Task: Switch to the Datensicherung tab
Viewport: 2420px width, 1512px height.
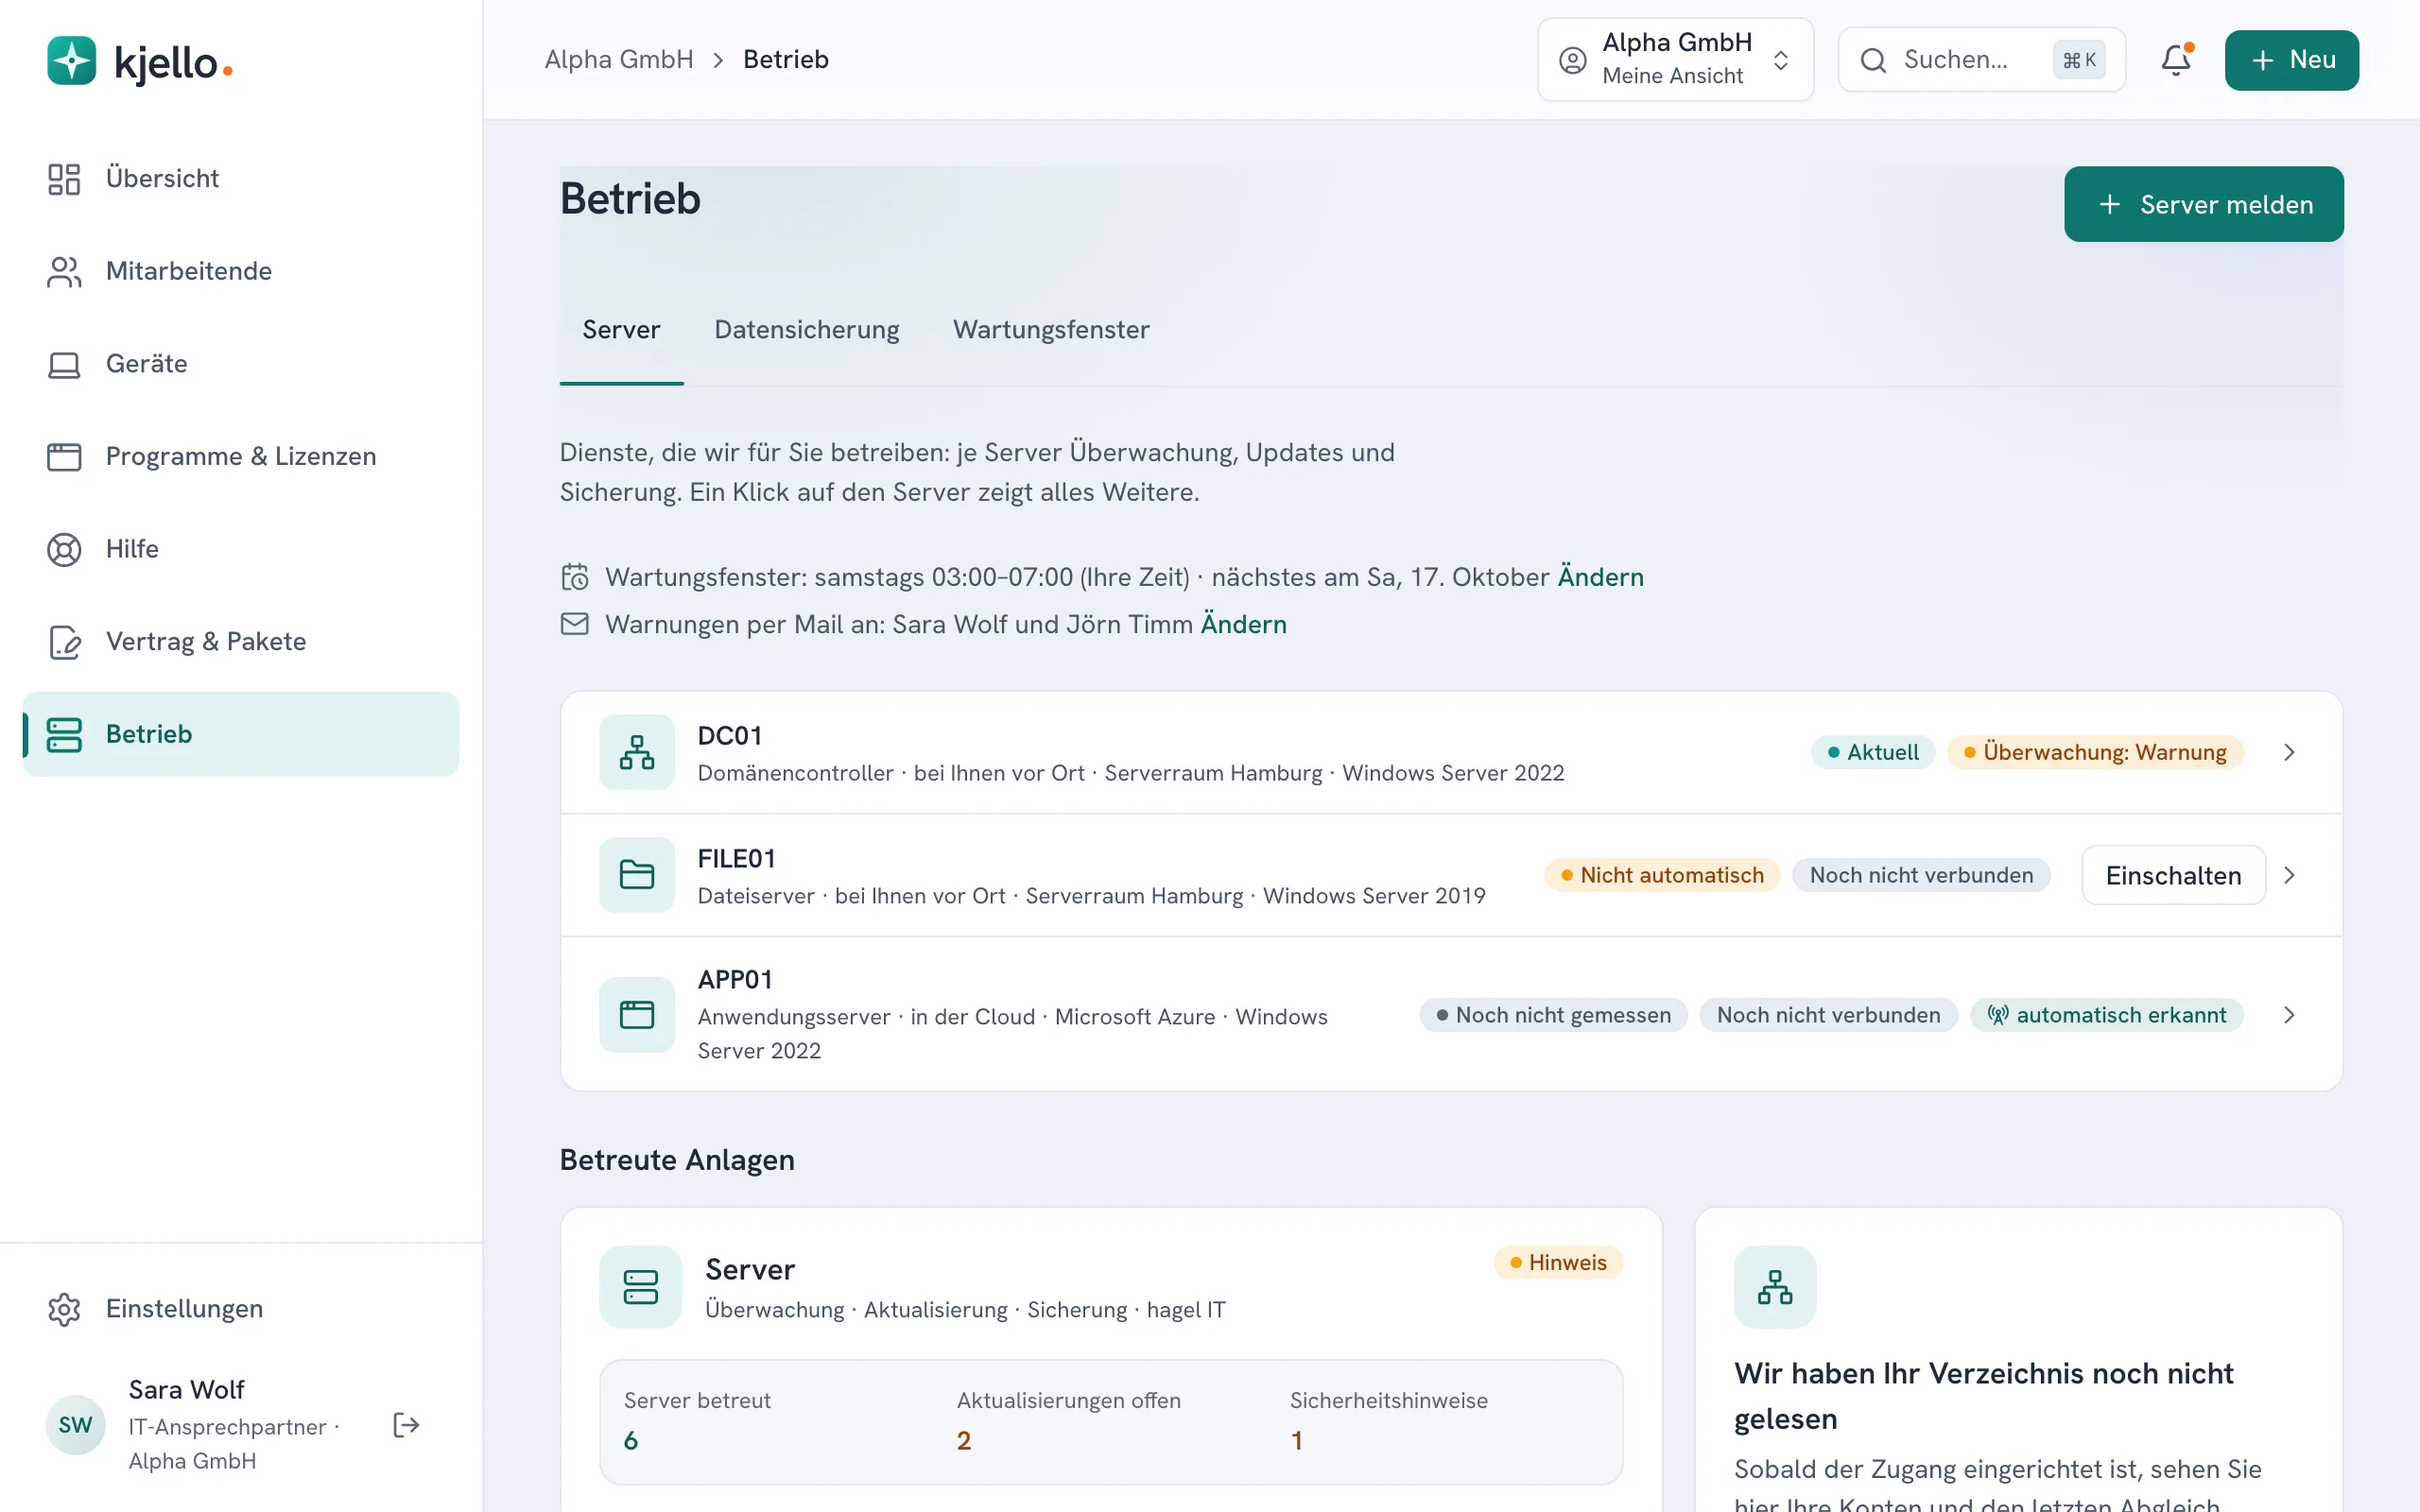Action: coord(806,330)
